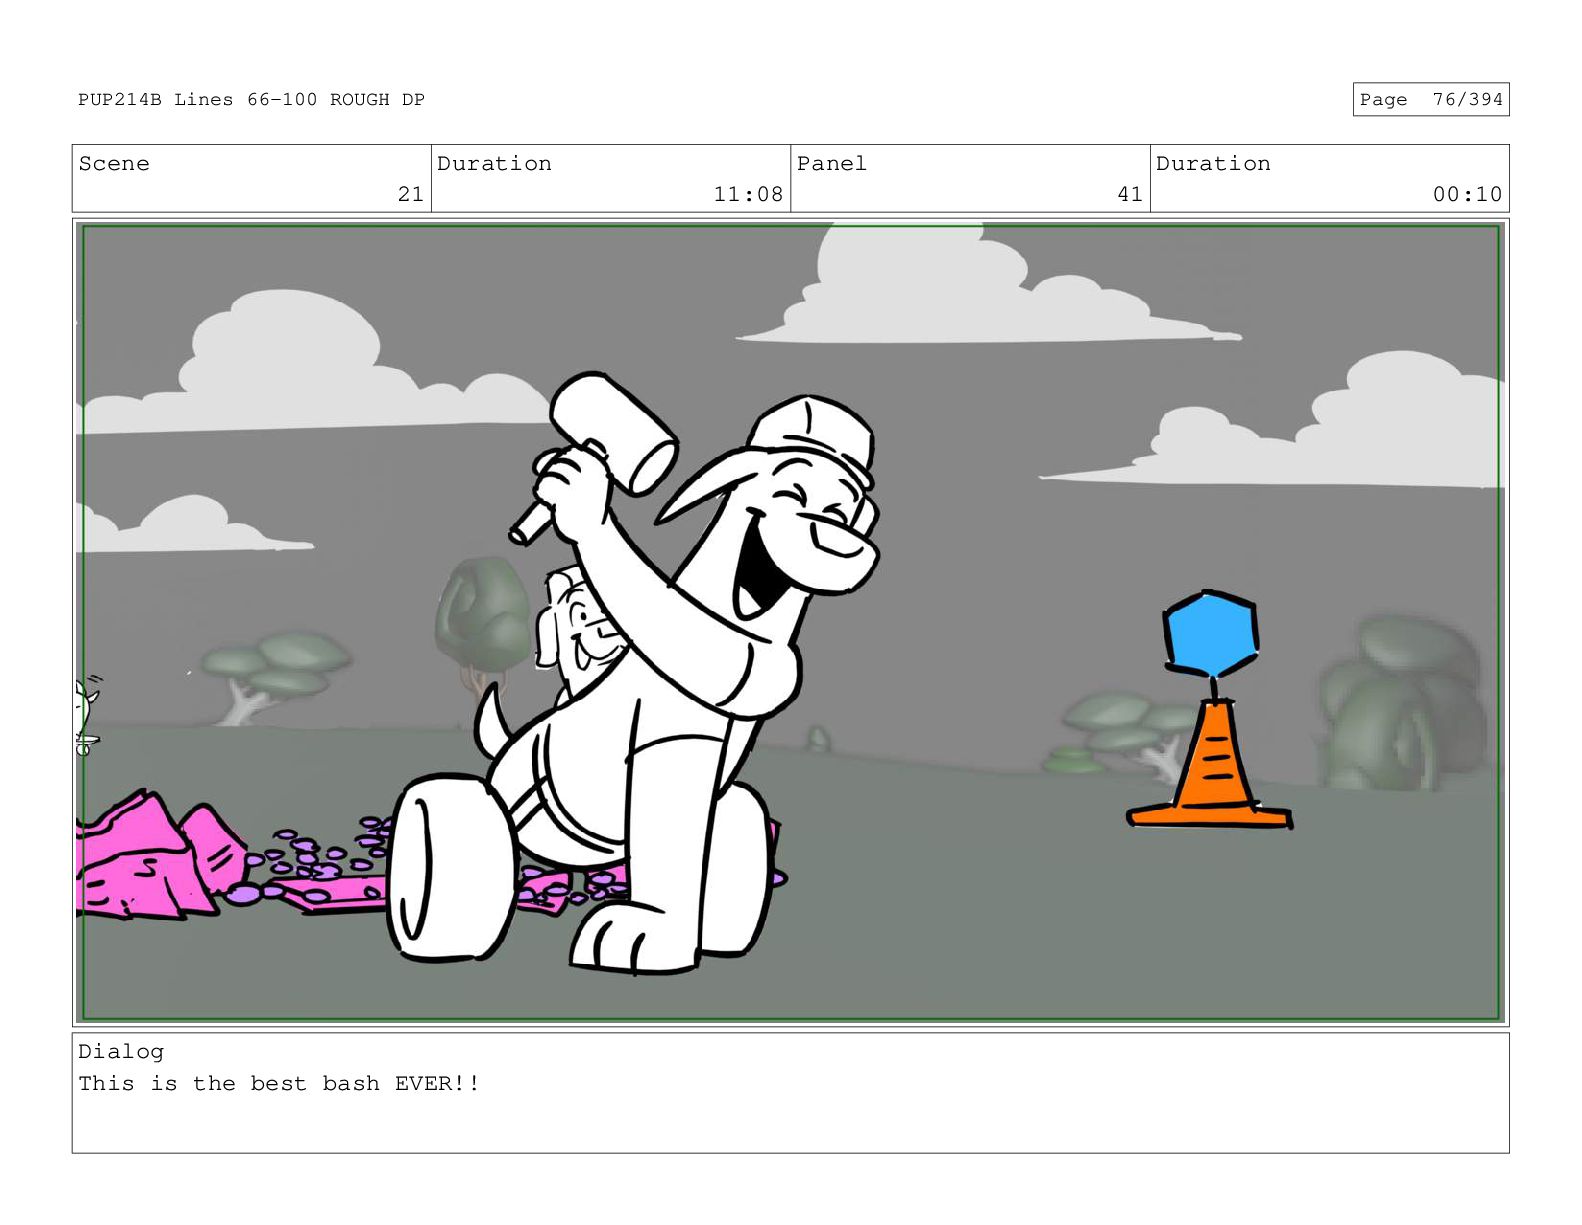
Task: Click the 'Dialog' label
Action: coord(121,1052)
